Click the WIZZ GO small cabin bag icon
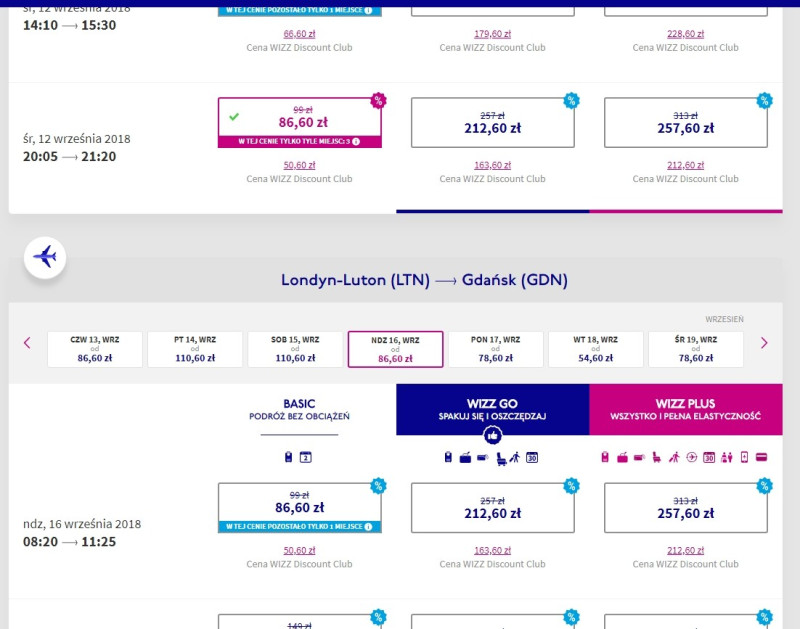This screenshot has height=629, width=800. coord(448,457)
